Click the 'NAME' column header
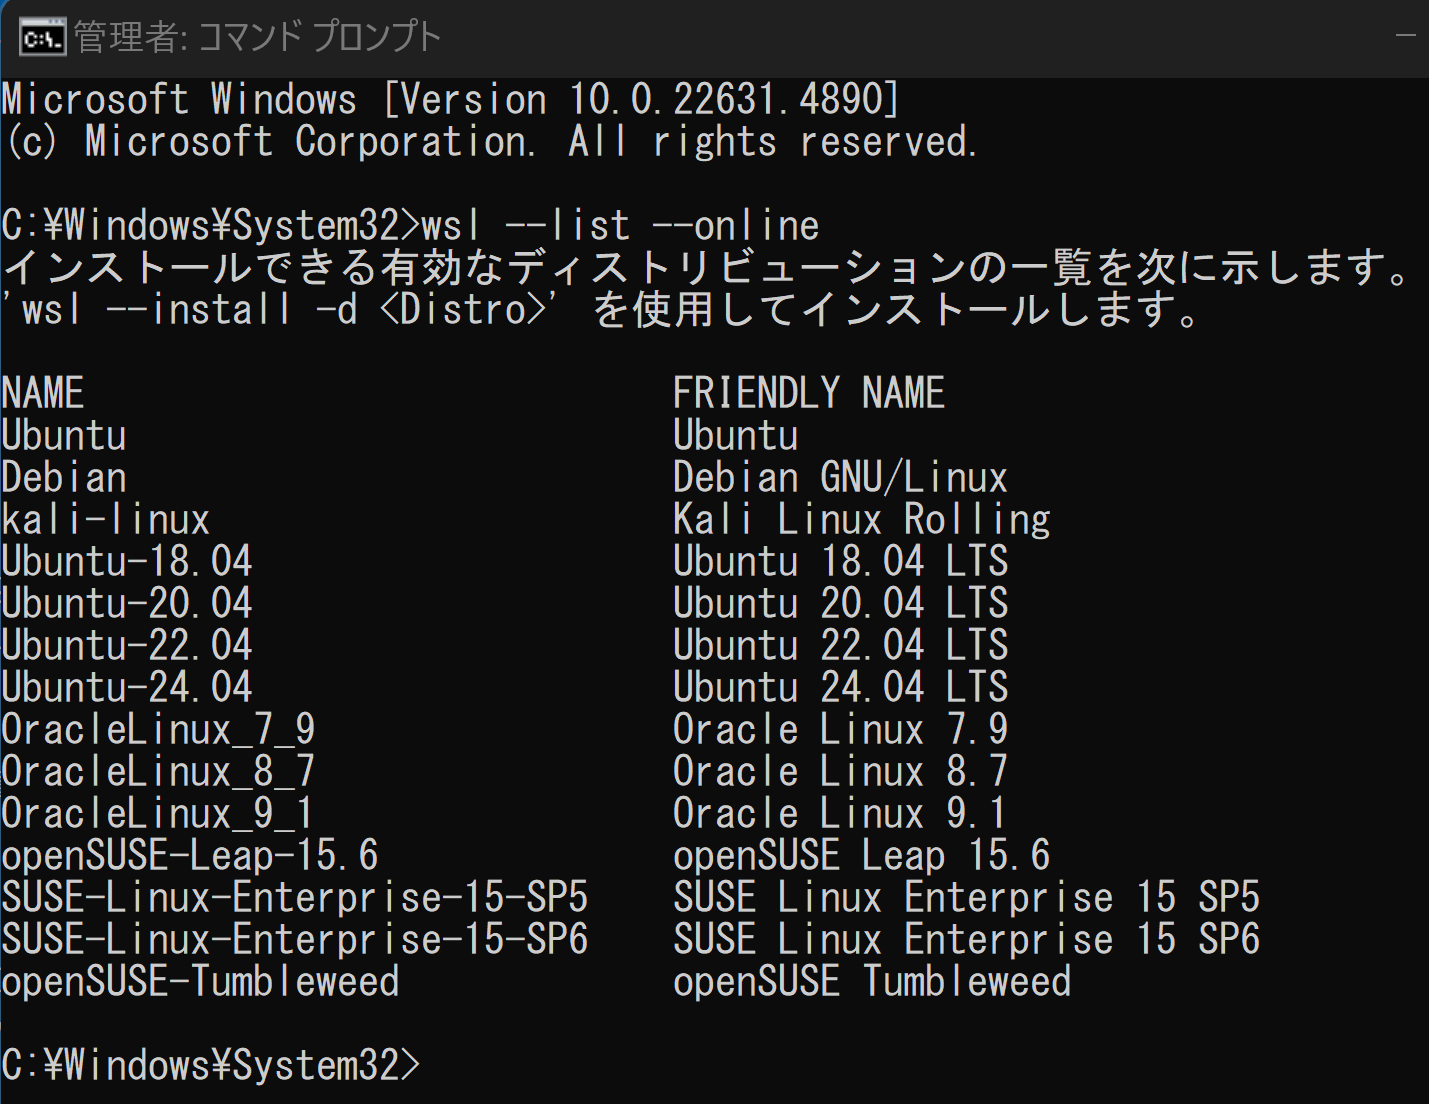Image resolution: width=1429 pixels, height=1104 pixels. coord(43,393)
